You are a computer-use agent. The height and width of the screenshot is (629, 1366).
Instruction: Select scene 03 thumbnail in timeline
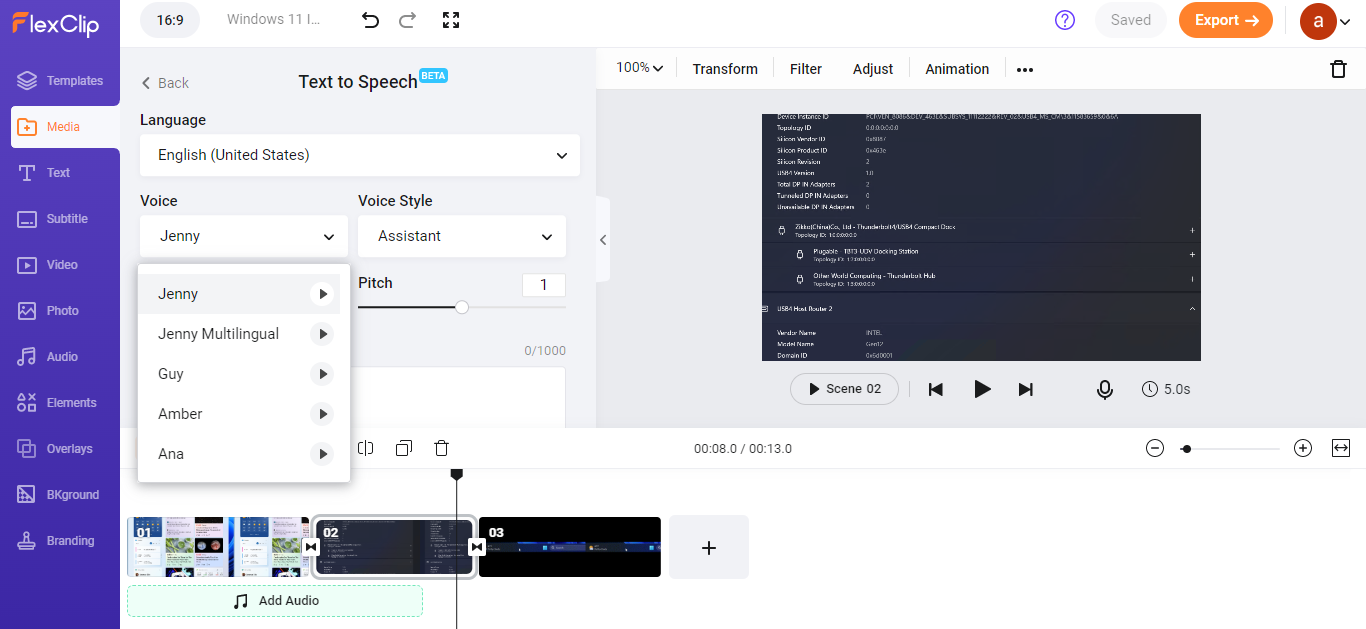(570, 547)
